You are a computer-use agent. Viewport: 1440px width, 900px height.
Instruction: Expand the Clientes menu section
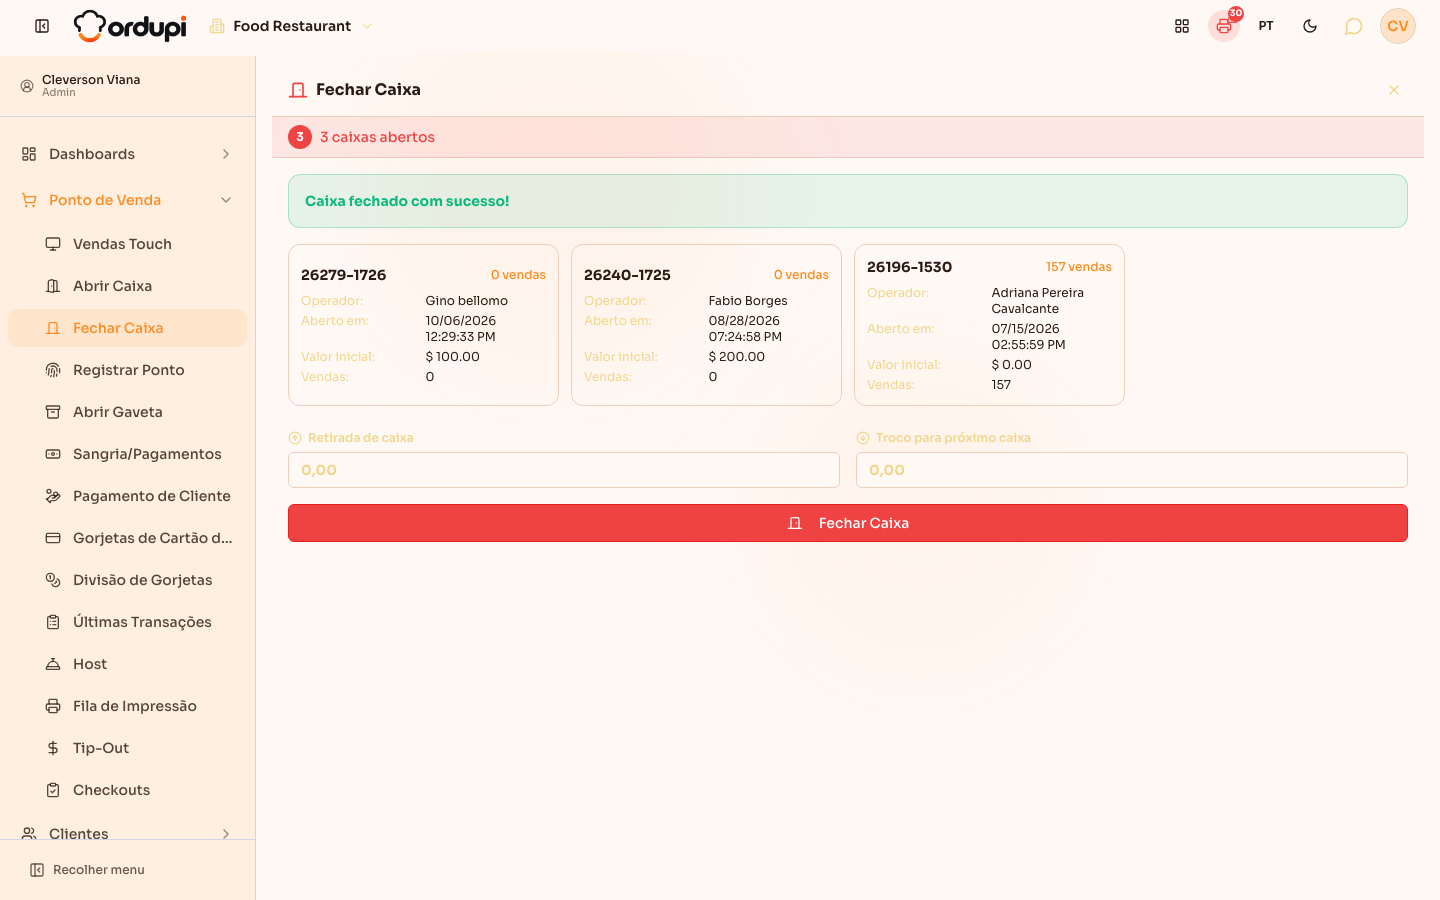tap(127, 833)
